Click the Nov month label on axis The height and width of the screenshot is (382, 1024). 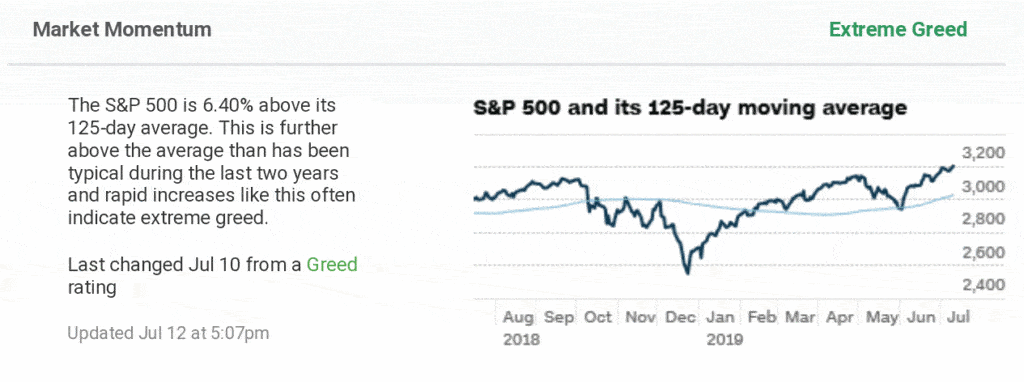[x=640, y=318]
